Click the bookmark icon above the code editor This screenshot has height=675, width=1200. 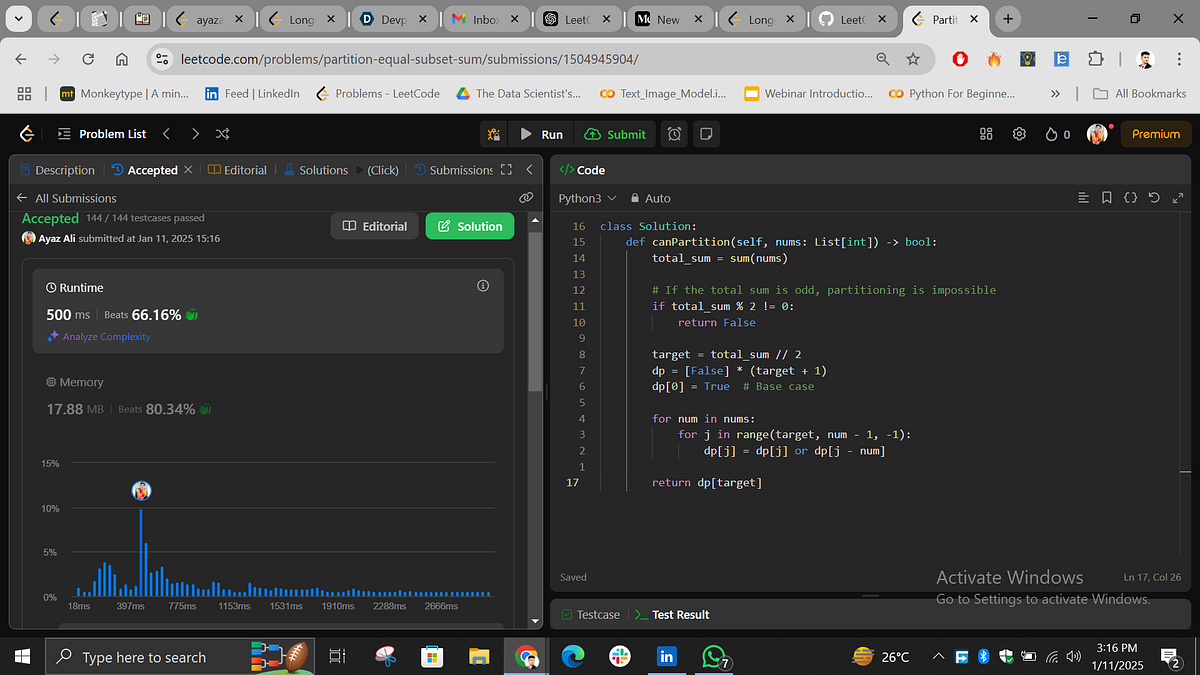pyautogui.click(x=1107, y=198)
